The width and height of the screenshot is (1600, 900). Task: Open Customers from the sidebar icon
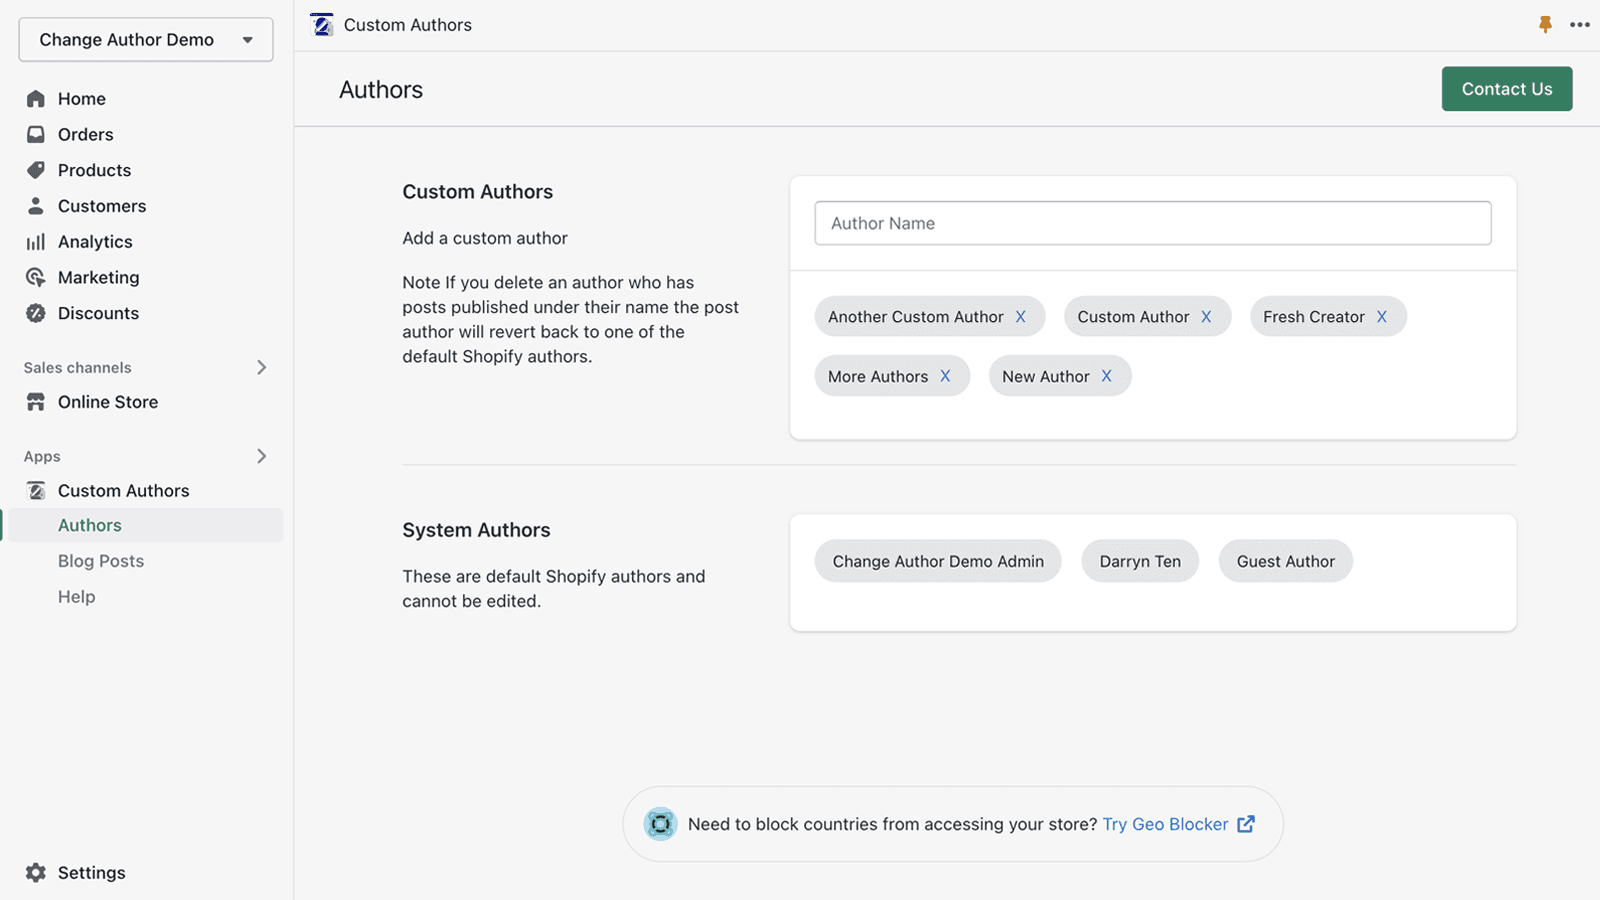[36, 206]
